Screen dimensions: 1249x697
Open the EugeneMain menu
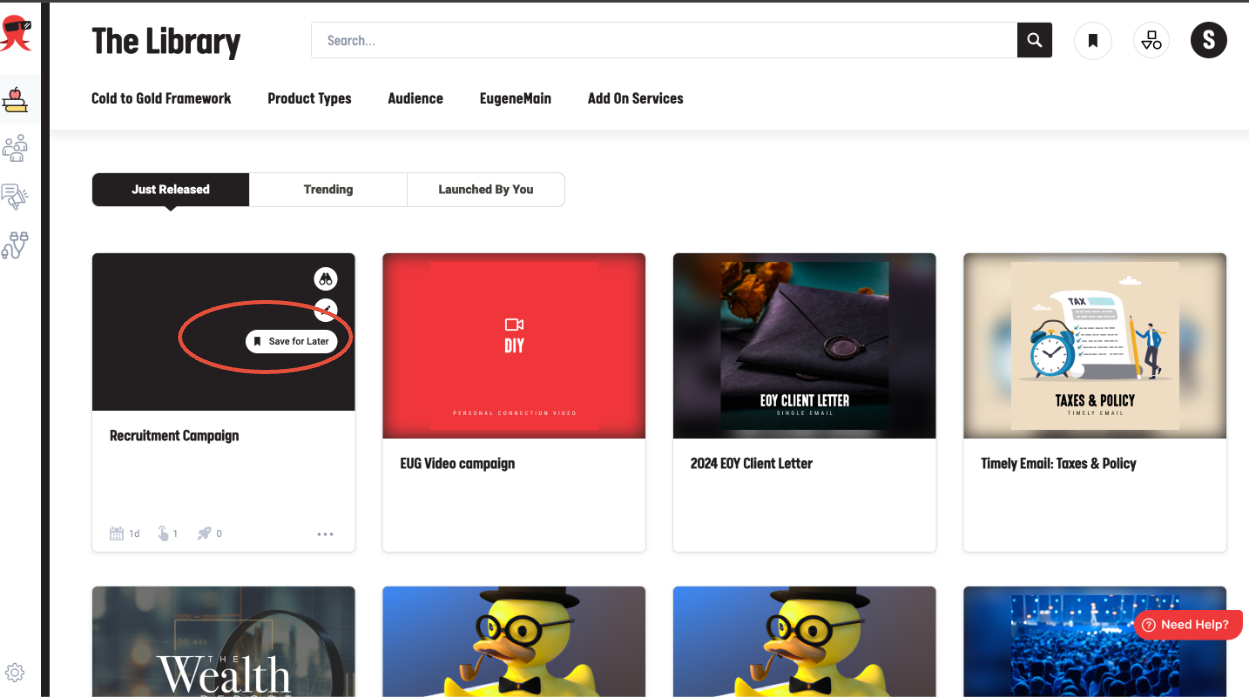click(x=515, y=98)
